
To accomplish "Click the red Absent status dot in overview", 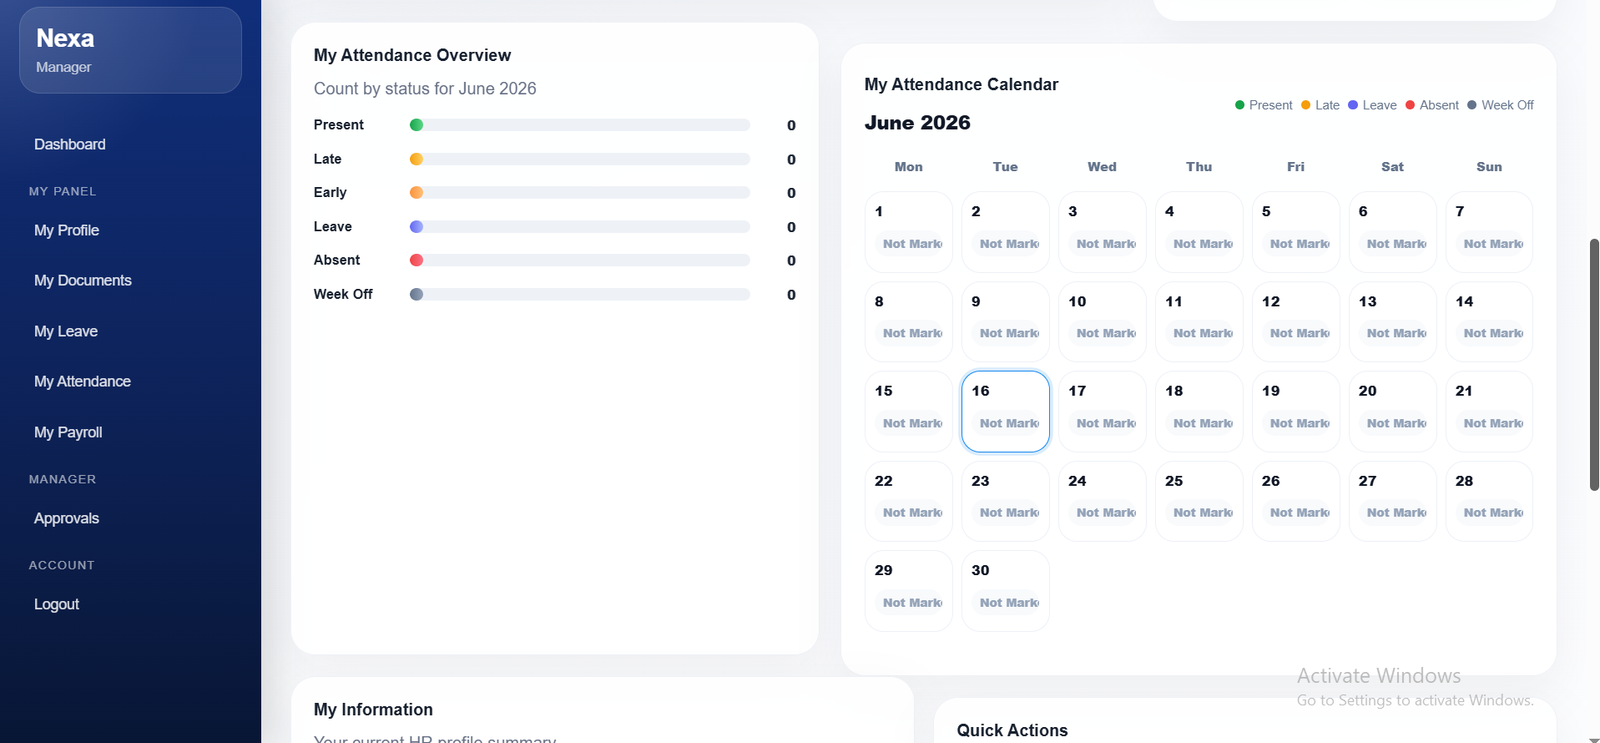I will click(417, 260).
